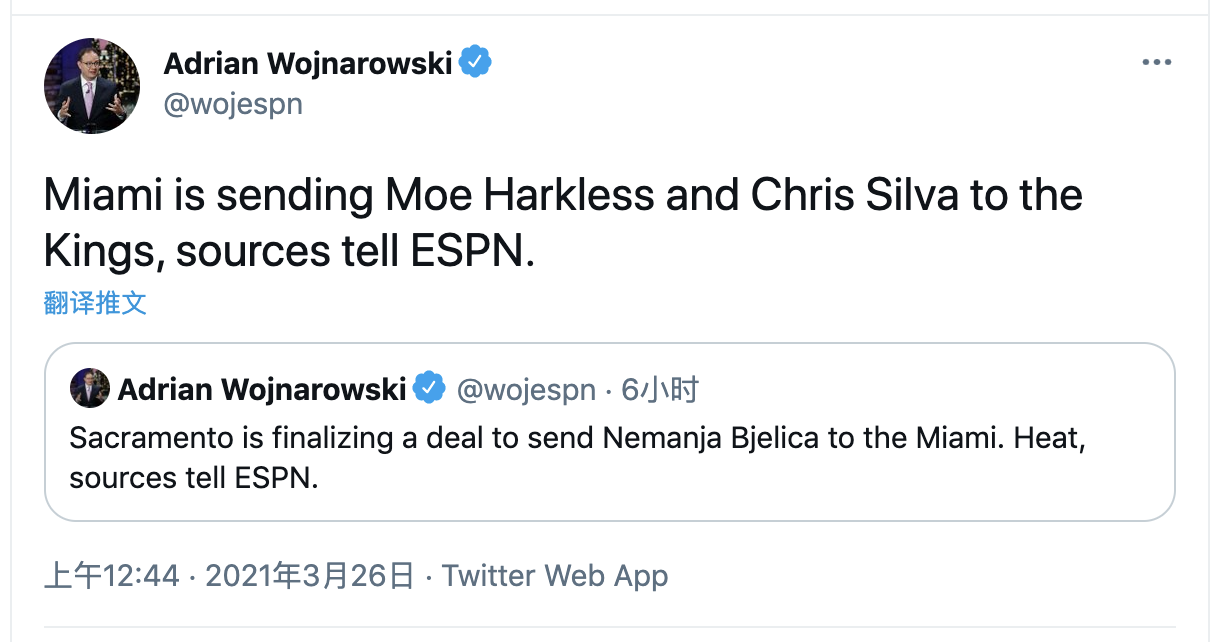Open the three-dot more options menu

1156,62
